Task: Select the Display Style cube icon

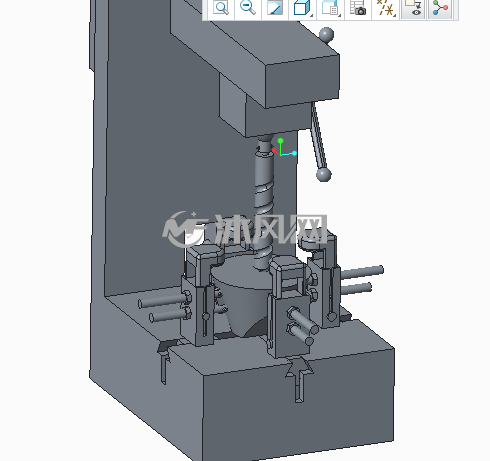Action: click(301, 7)
